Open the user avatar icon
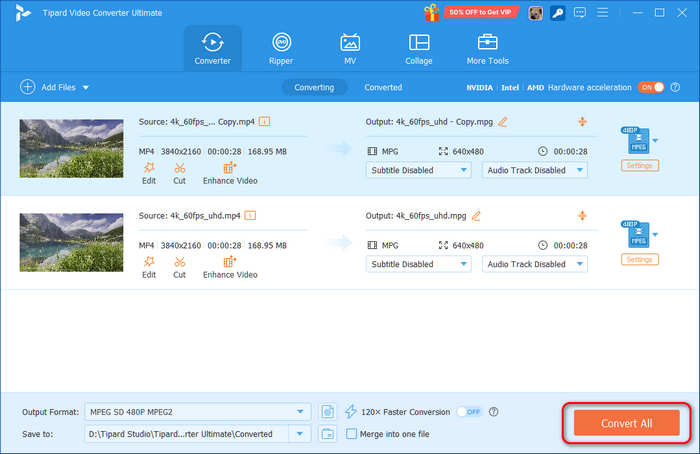 pyautogui.click(x=535, y=13)
